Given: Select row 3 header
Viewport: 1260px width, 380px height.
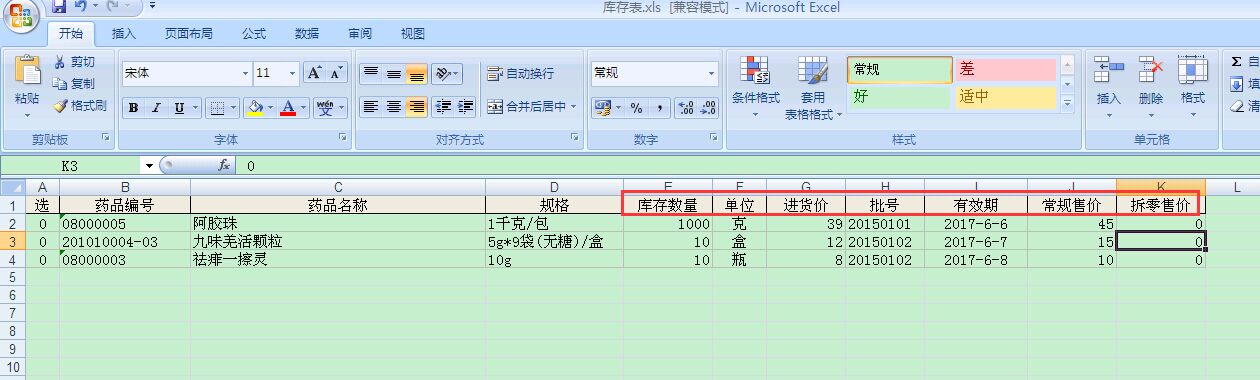Looking at the screenshot, I should tap(12, 242).
